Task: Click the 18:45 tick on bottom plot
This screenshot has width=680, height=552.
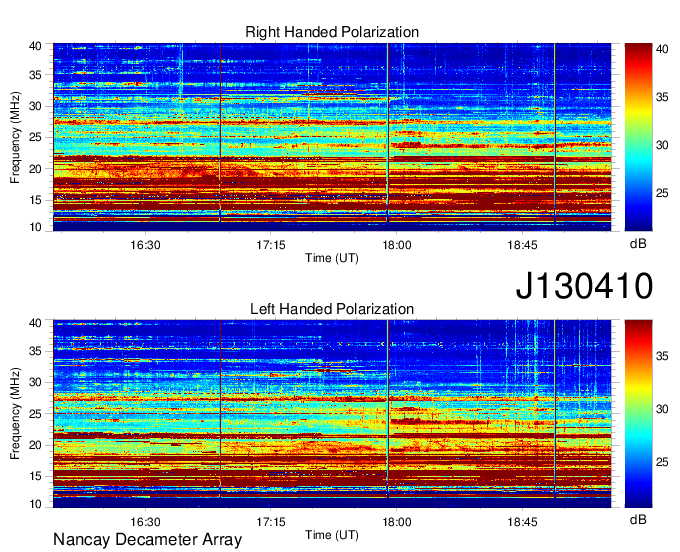Action: pyautogui.click(x=523, y=521)
